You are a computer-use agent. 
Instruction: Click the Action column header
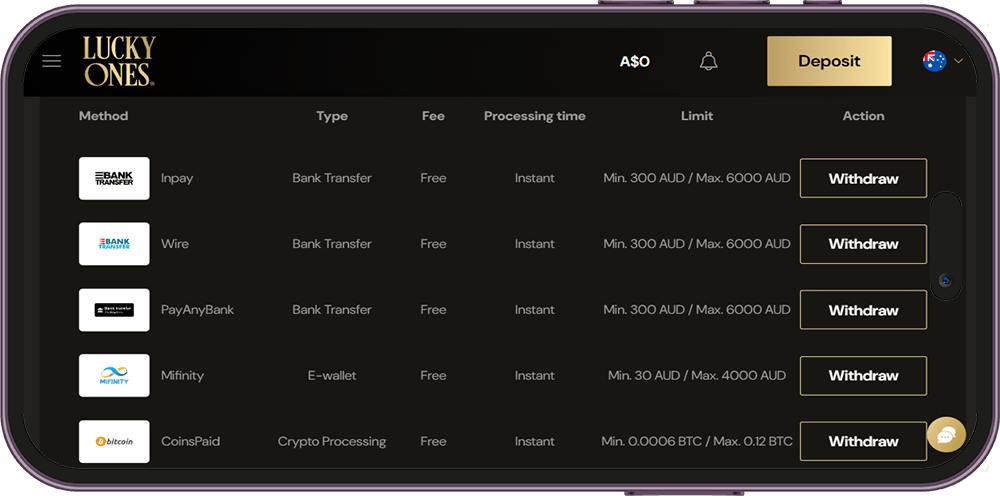point(864,116)
